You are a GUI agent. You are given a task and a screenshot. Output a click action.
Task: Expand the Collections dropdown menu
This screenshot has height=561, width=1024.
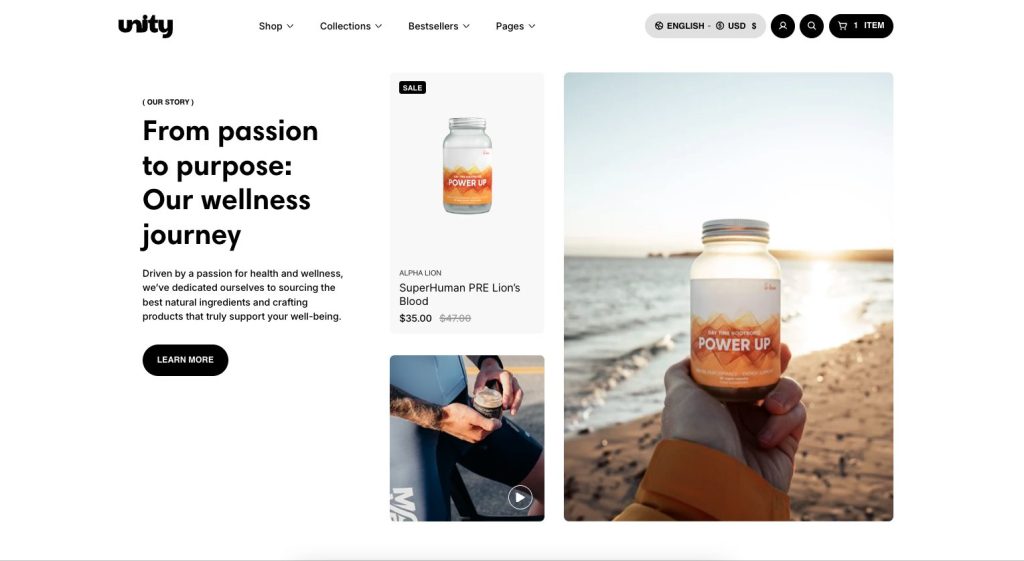[351, 26]
